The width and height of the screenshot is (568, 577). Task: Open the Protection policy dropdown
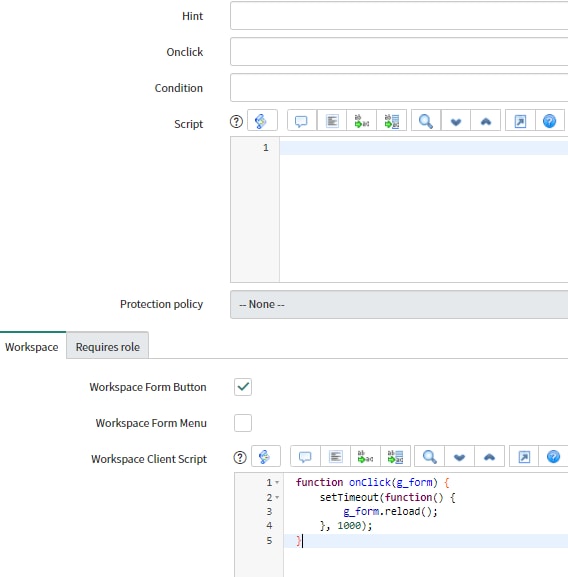click(x=399, y=304)
